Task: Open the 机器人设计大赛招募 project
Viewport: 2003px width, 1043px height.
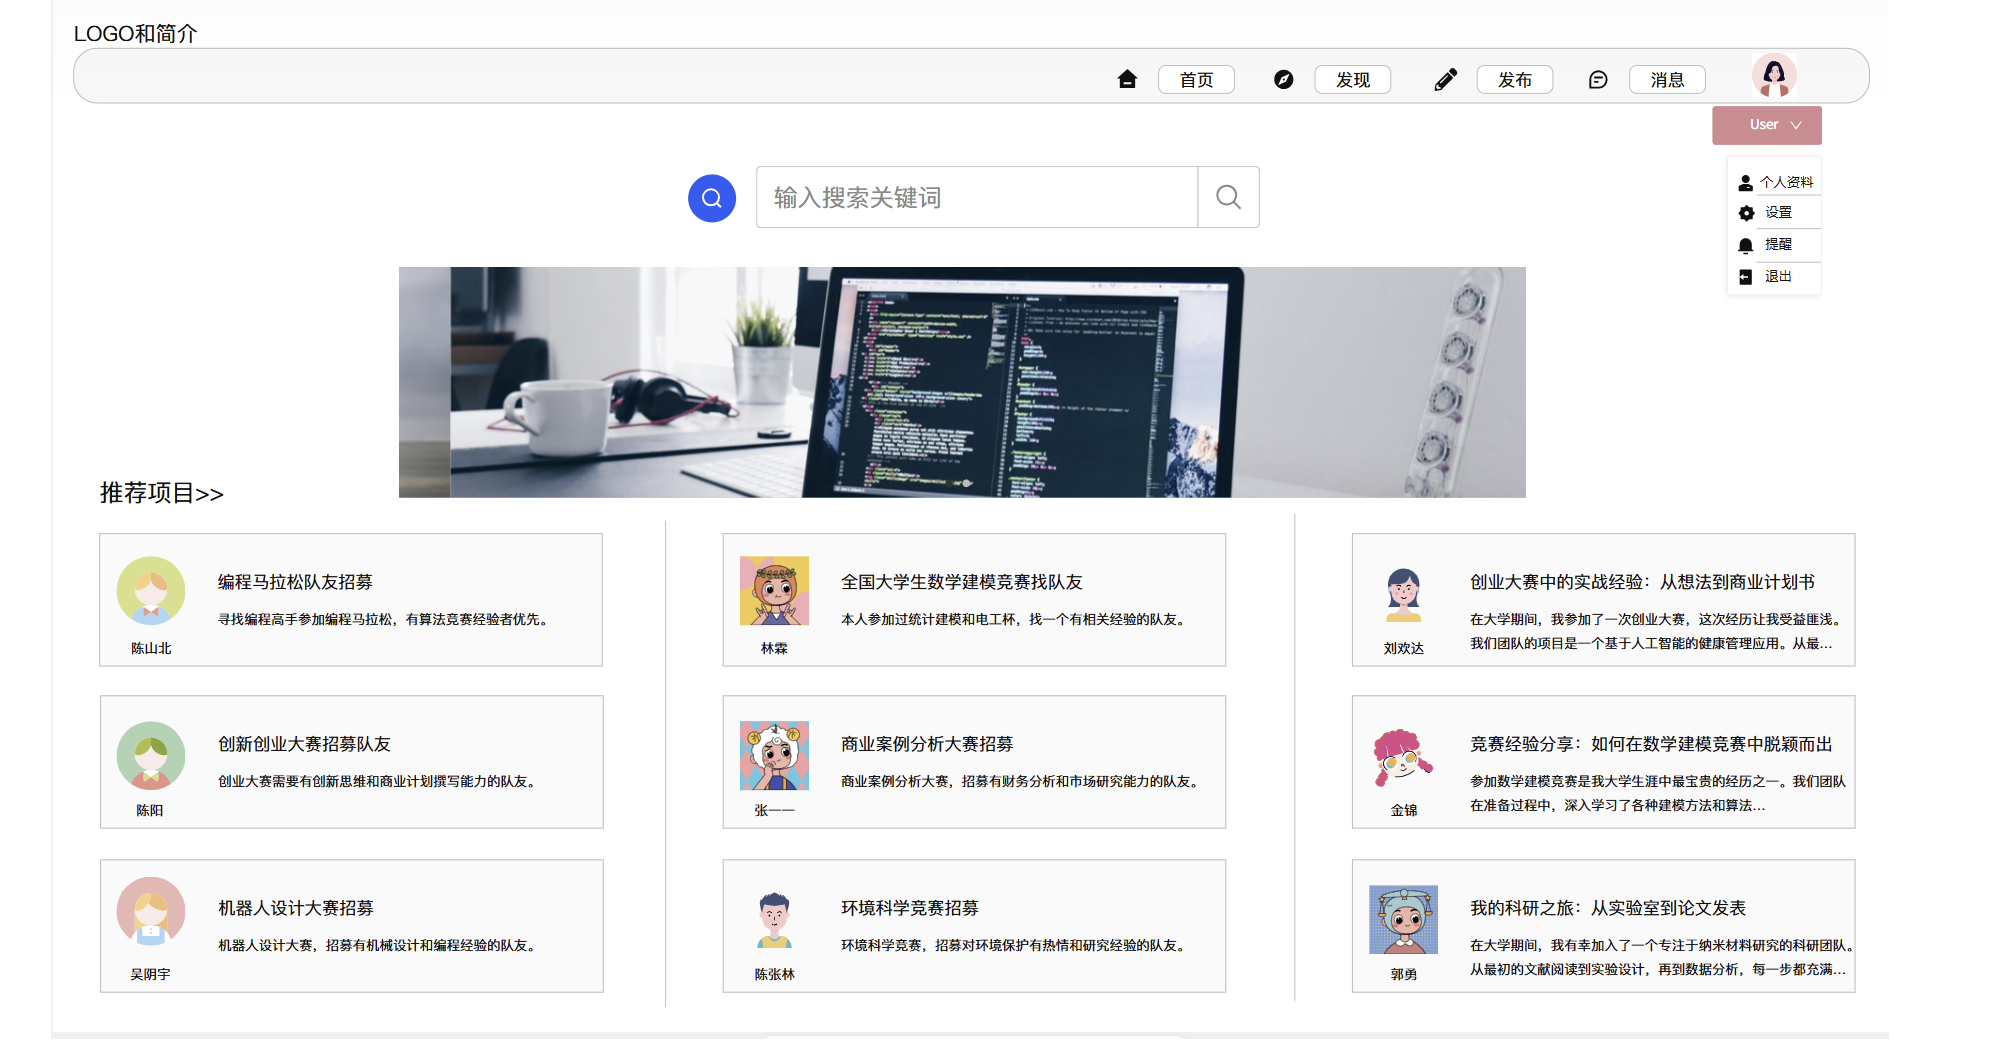Action: (295, 908)
